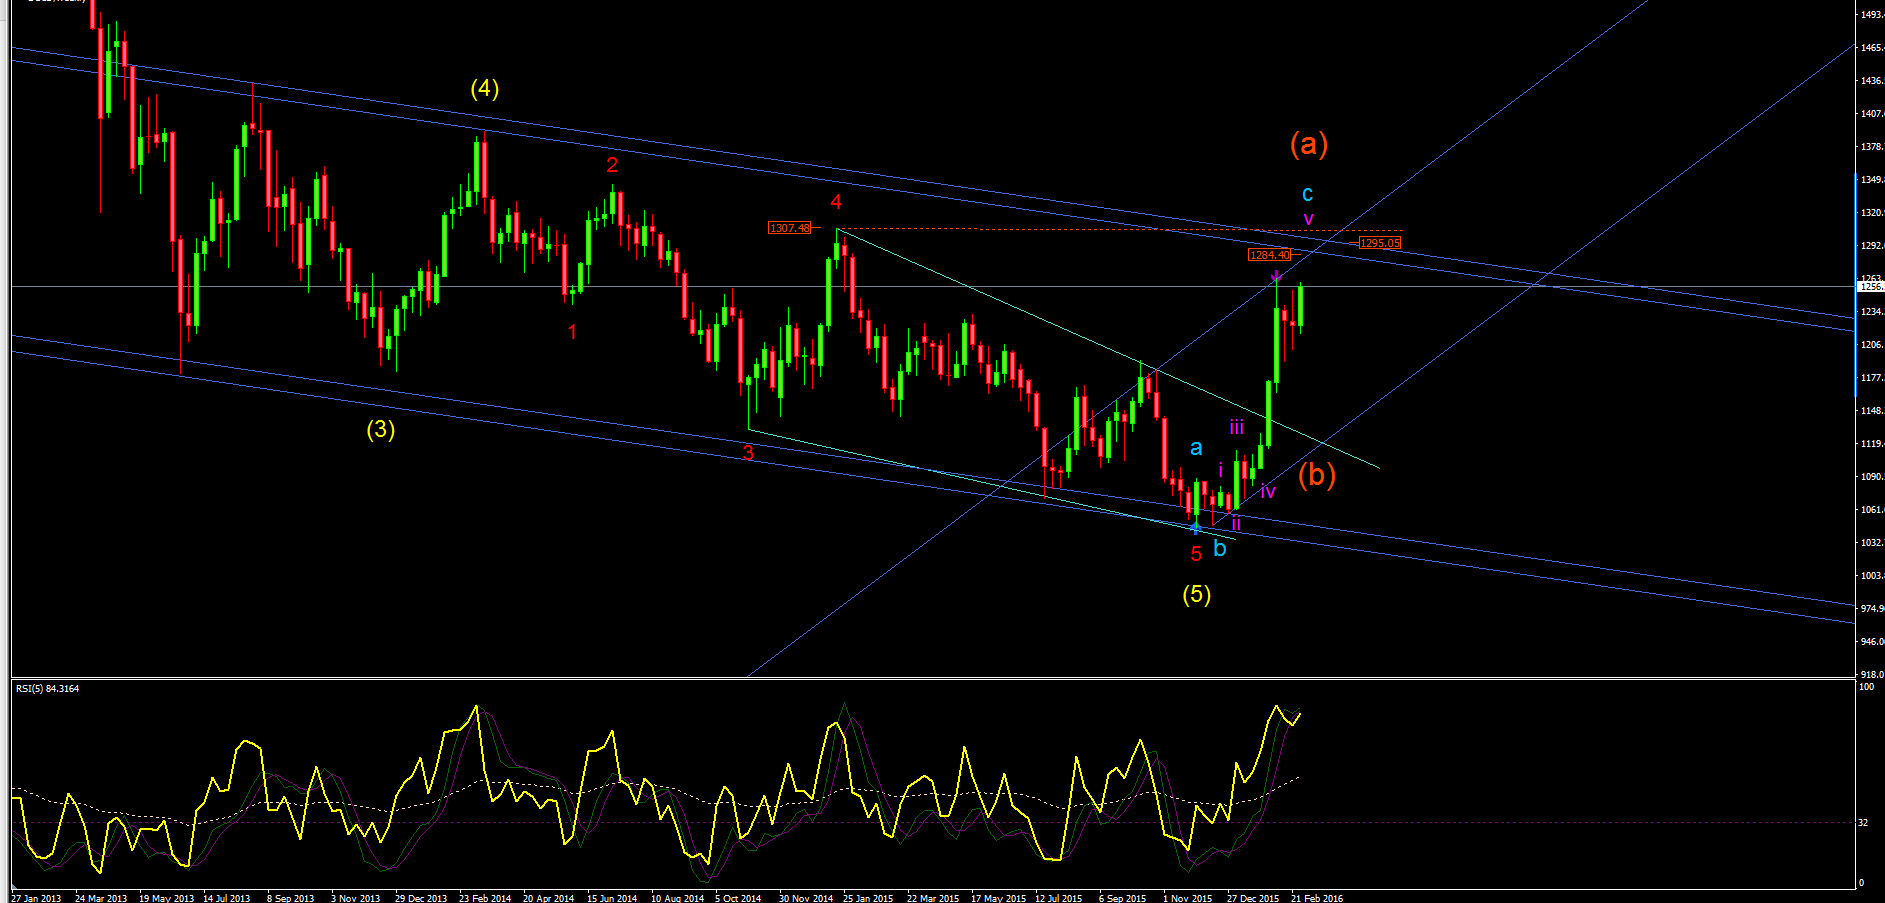Pick the blue sub-wave label b
1885x903 pixels.
click(x=1220, y=548)
